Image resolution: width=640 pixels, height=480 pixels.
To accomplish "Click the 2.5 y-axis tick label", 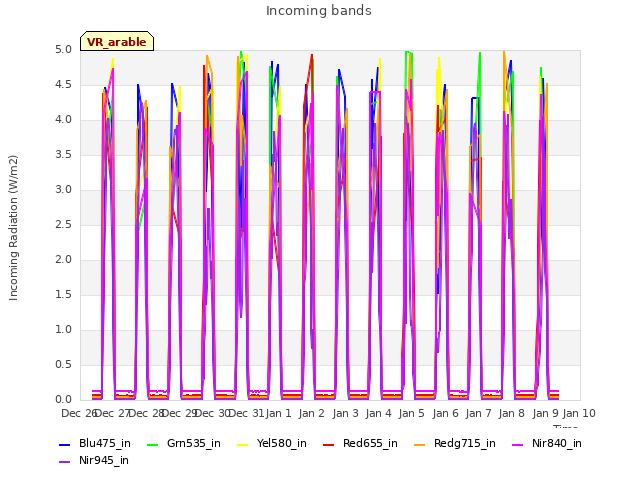I will pyautogui.click(x=63, y=225).
